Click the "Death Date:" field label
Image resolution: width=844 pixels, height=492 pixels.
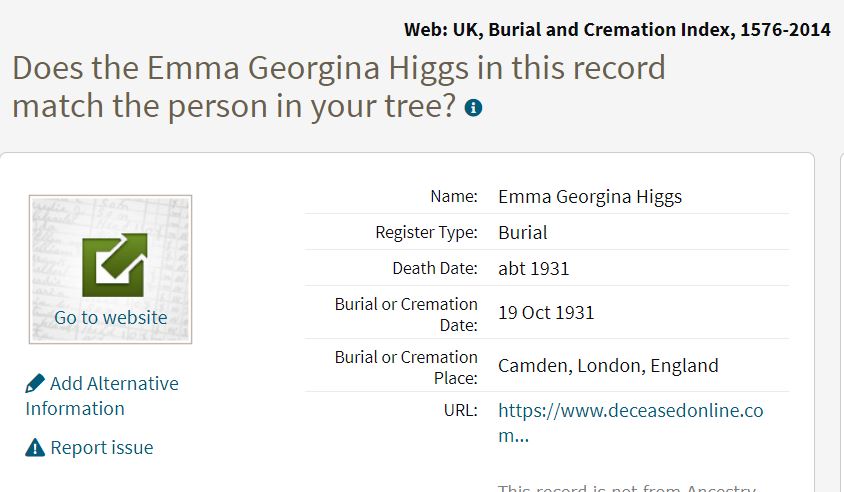(x=435, y=268)
